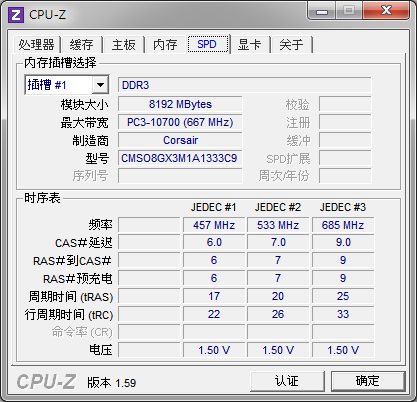Click the 457 MHz frequency cell
Viewport: 417px width, 402px height.
click(x=214, y=225)
